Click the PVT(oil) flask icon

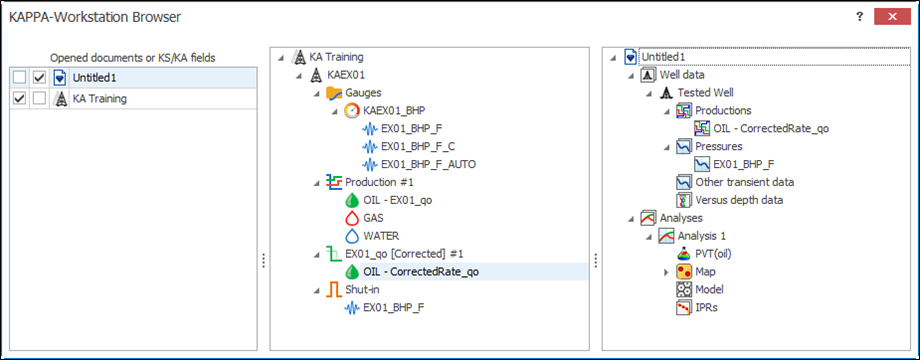click(x=684, y=254)
